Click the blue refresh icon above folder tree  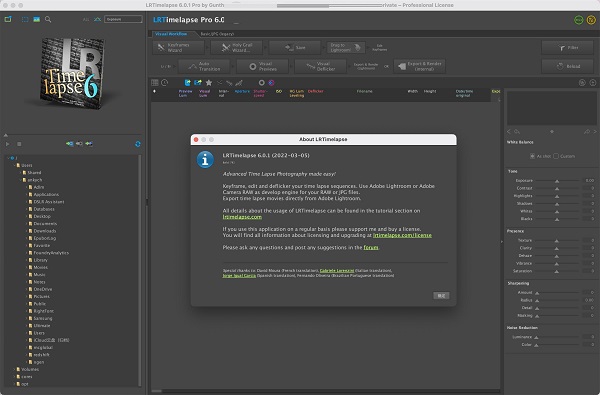(x=138, y=144)
